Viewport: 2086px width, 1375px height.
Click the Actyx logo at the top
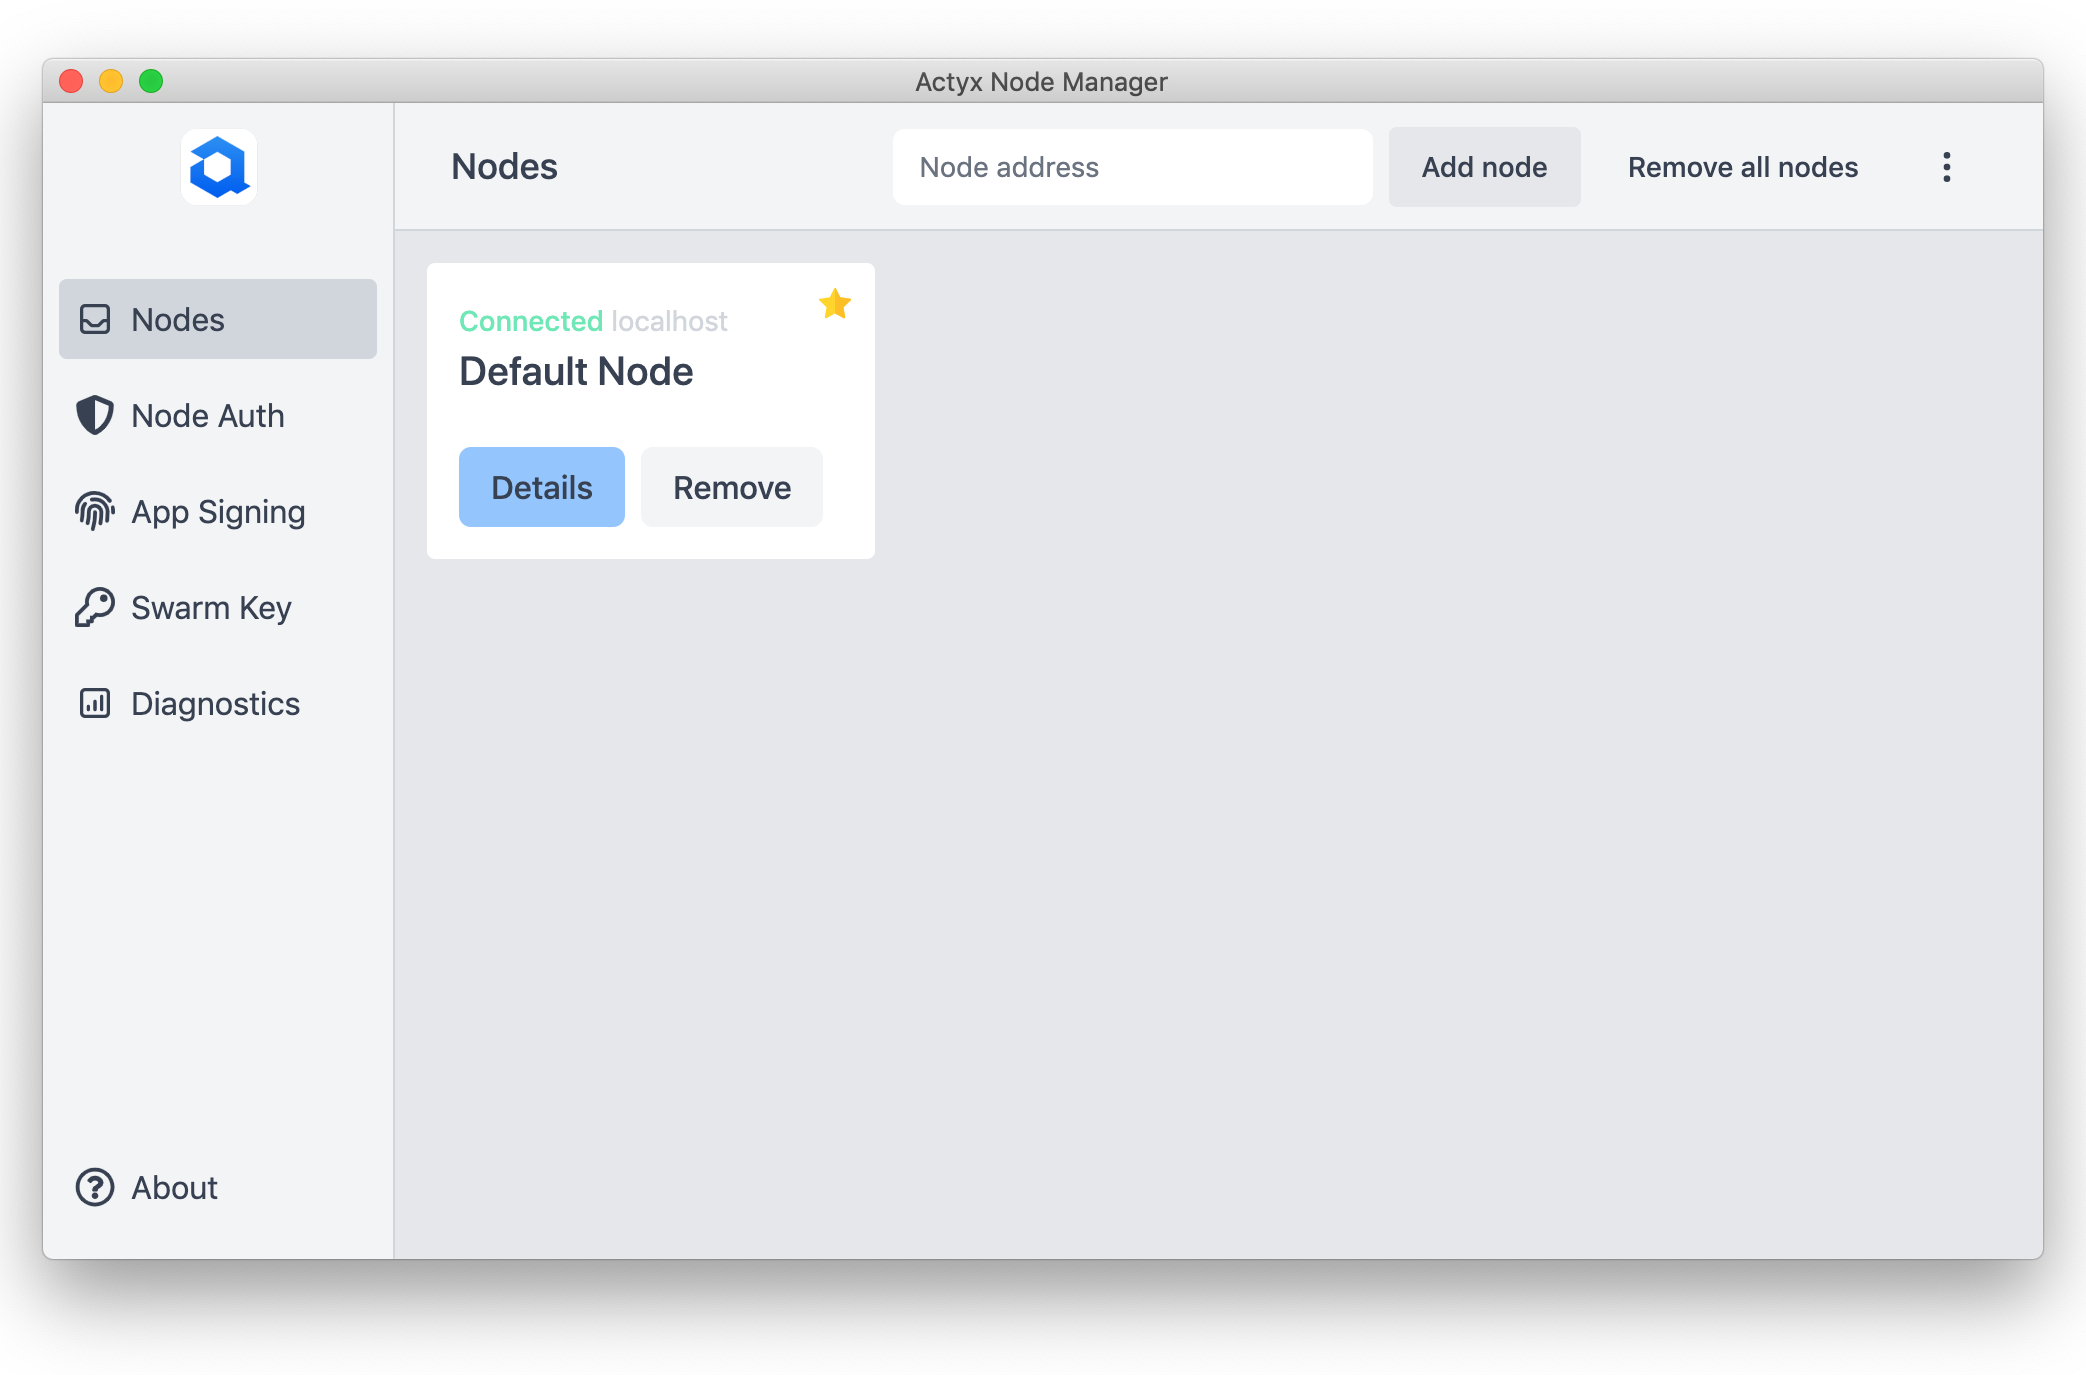pos(218,167)
